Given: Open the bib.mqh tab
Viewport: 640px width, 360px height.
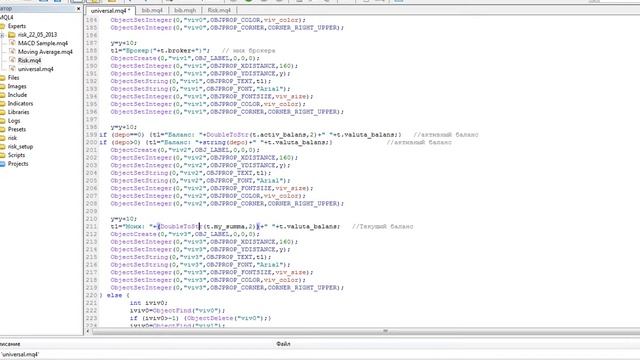Looking at the screenshot, I should (184, 10).
